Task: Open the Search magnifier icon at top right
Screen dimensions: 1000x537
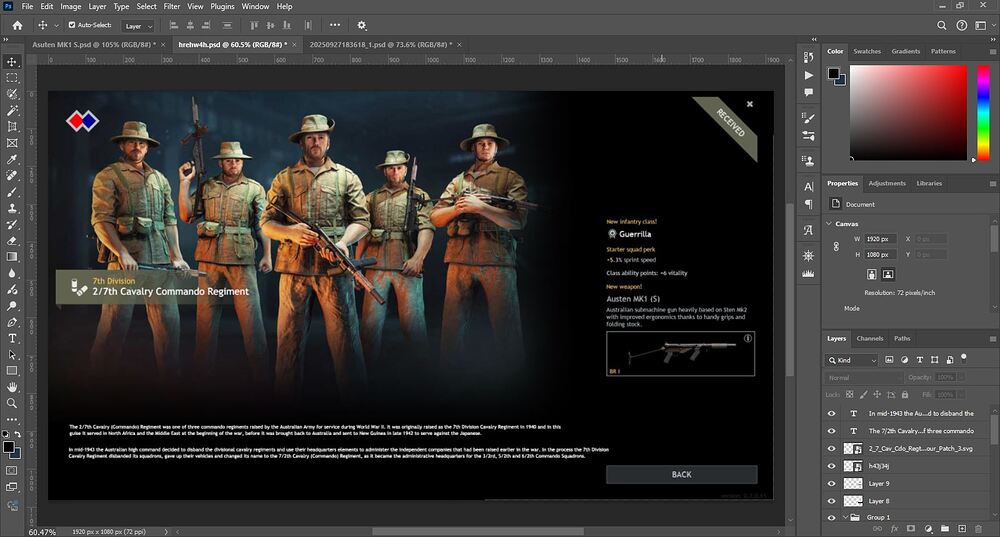Action: tap(943, 25)
